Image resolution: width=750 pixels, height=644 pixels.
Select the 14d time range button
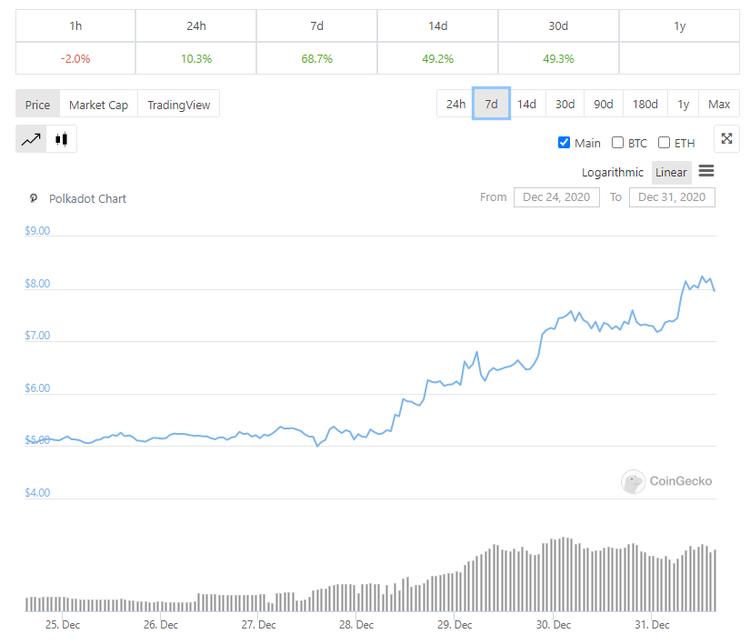(x=526, y=104)
